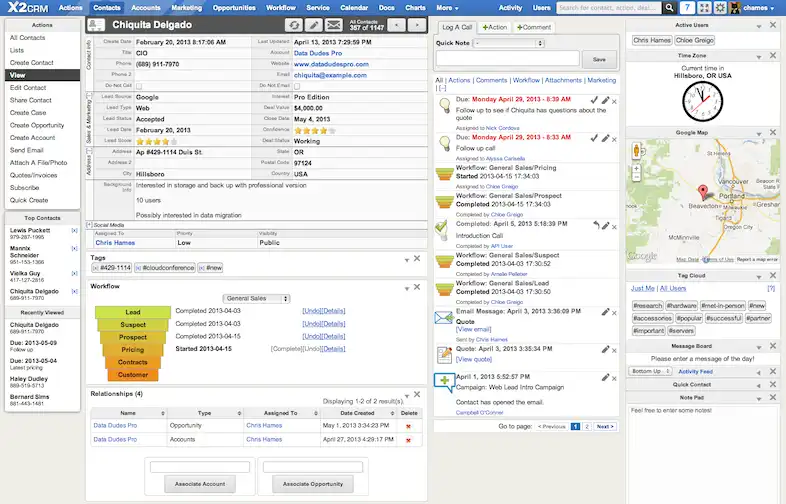Image resolution: width=786 pixels, height=504 pixels.
Task: Click the red location pin on the map
Action: tap(703, 191)
